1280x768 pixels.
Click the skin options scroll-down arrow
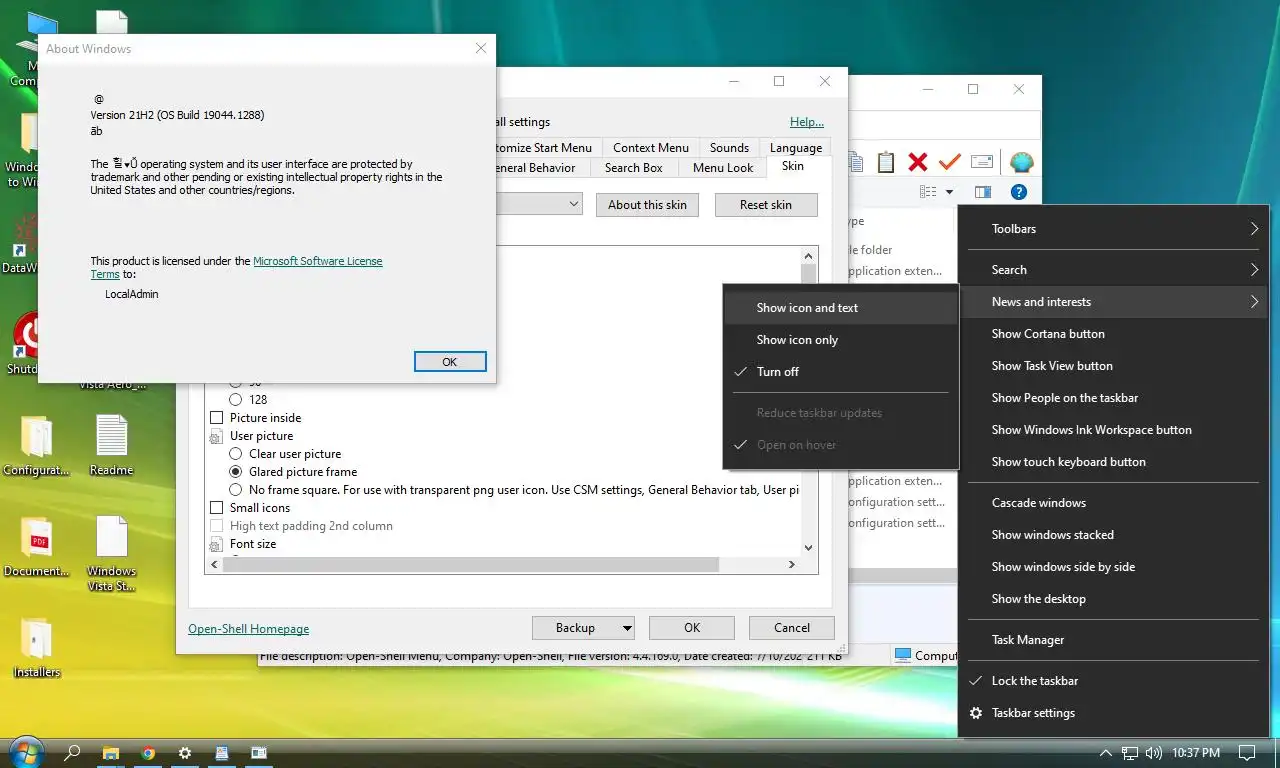[x=808, y=548]
